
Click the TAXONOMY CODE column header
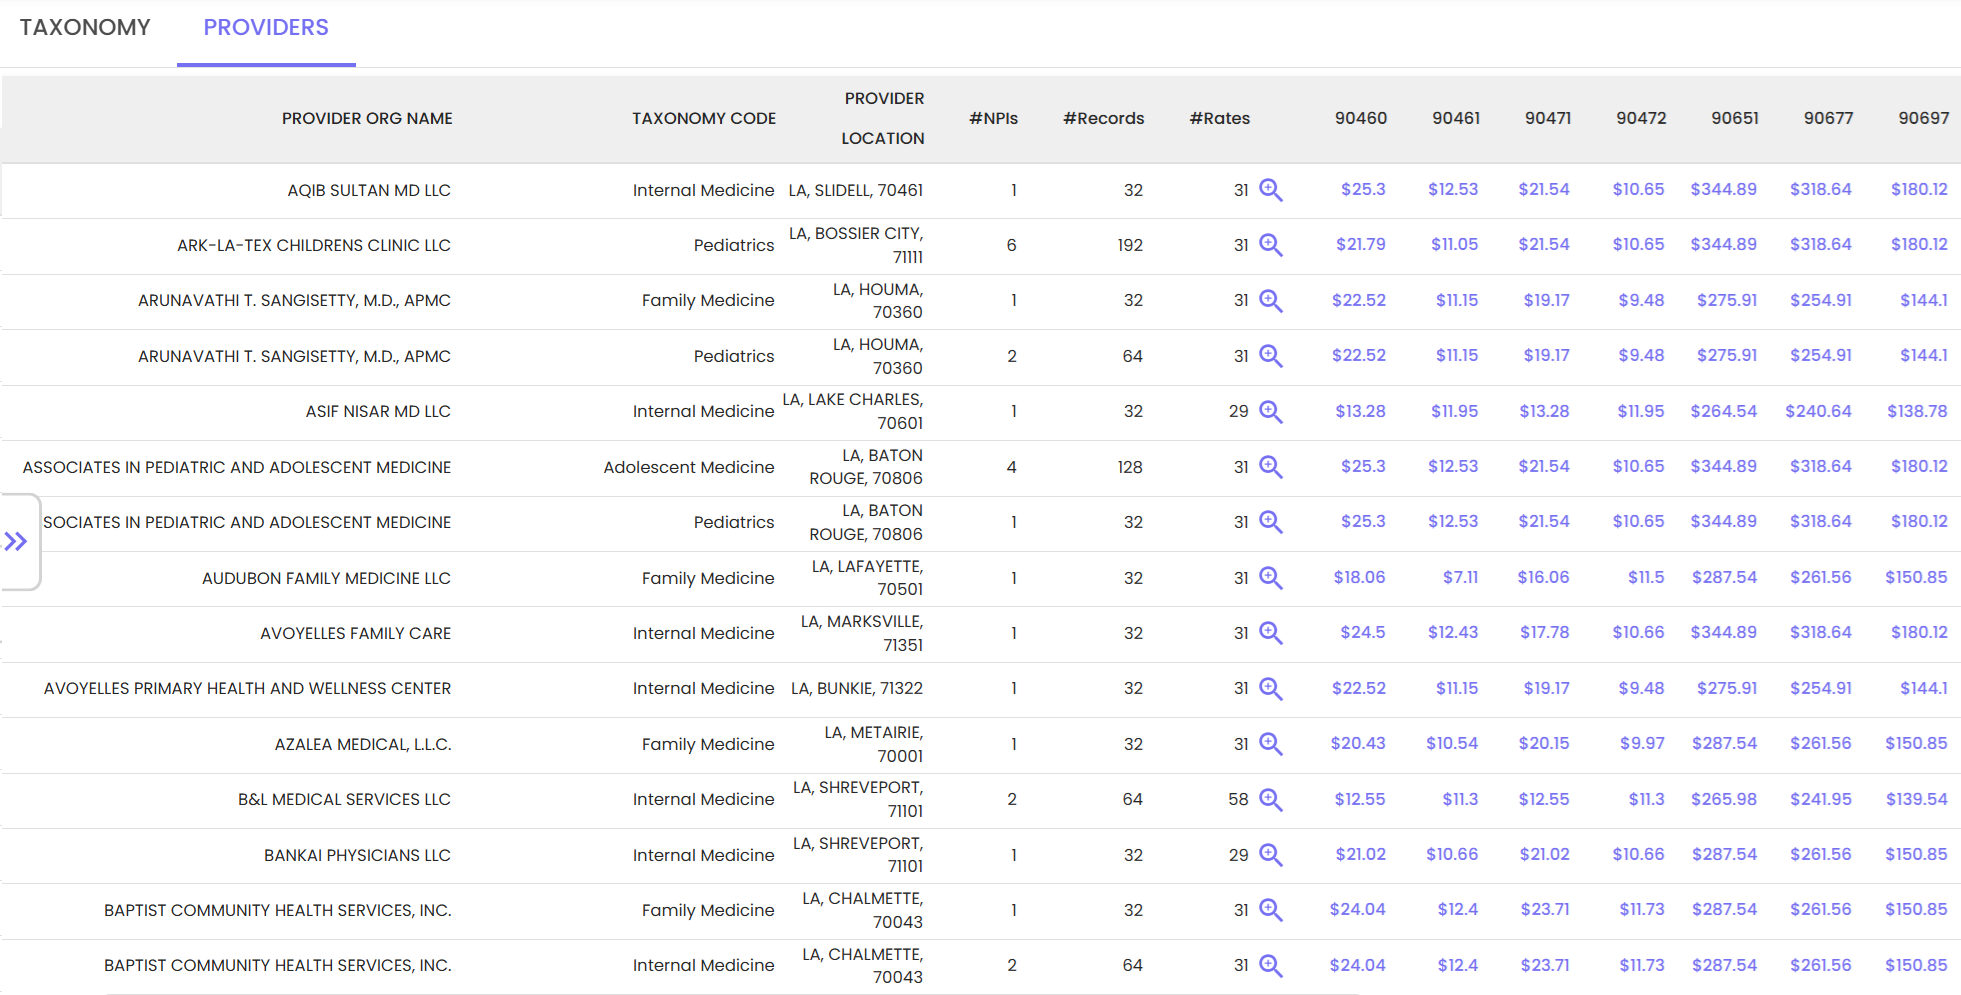[x=703, y=118]
